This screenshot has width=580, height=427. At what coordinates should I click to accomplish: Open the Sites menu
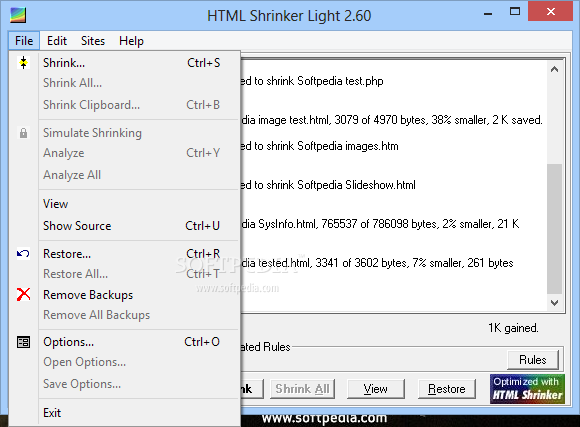pos(93,41)
